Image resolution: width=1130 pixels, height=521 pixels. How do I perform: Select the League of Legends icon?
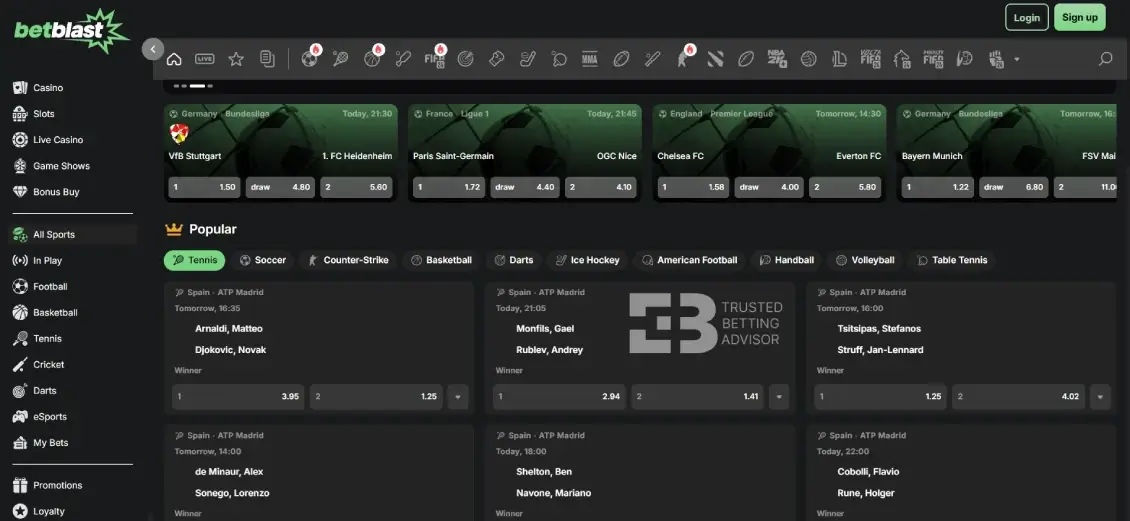click(x=839, y=59)
